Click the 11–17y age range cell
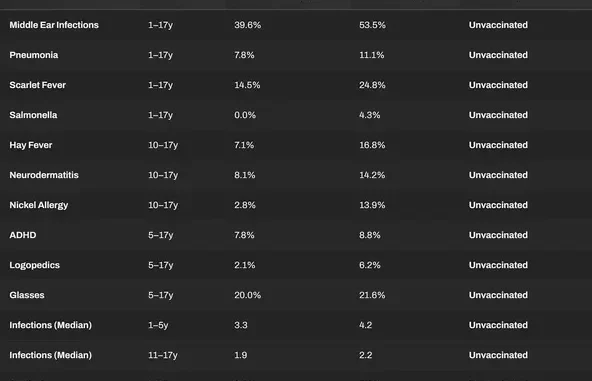 [163, 355]
